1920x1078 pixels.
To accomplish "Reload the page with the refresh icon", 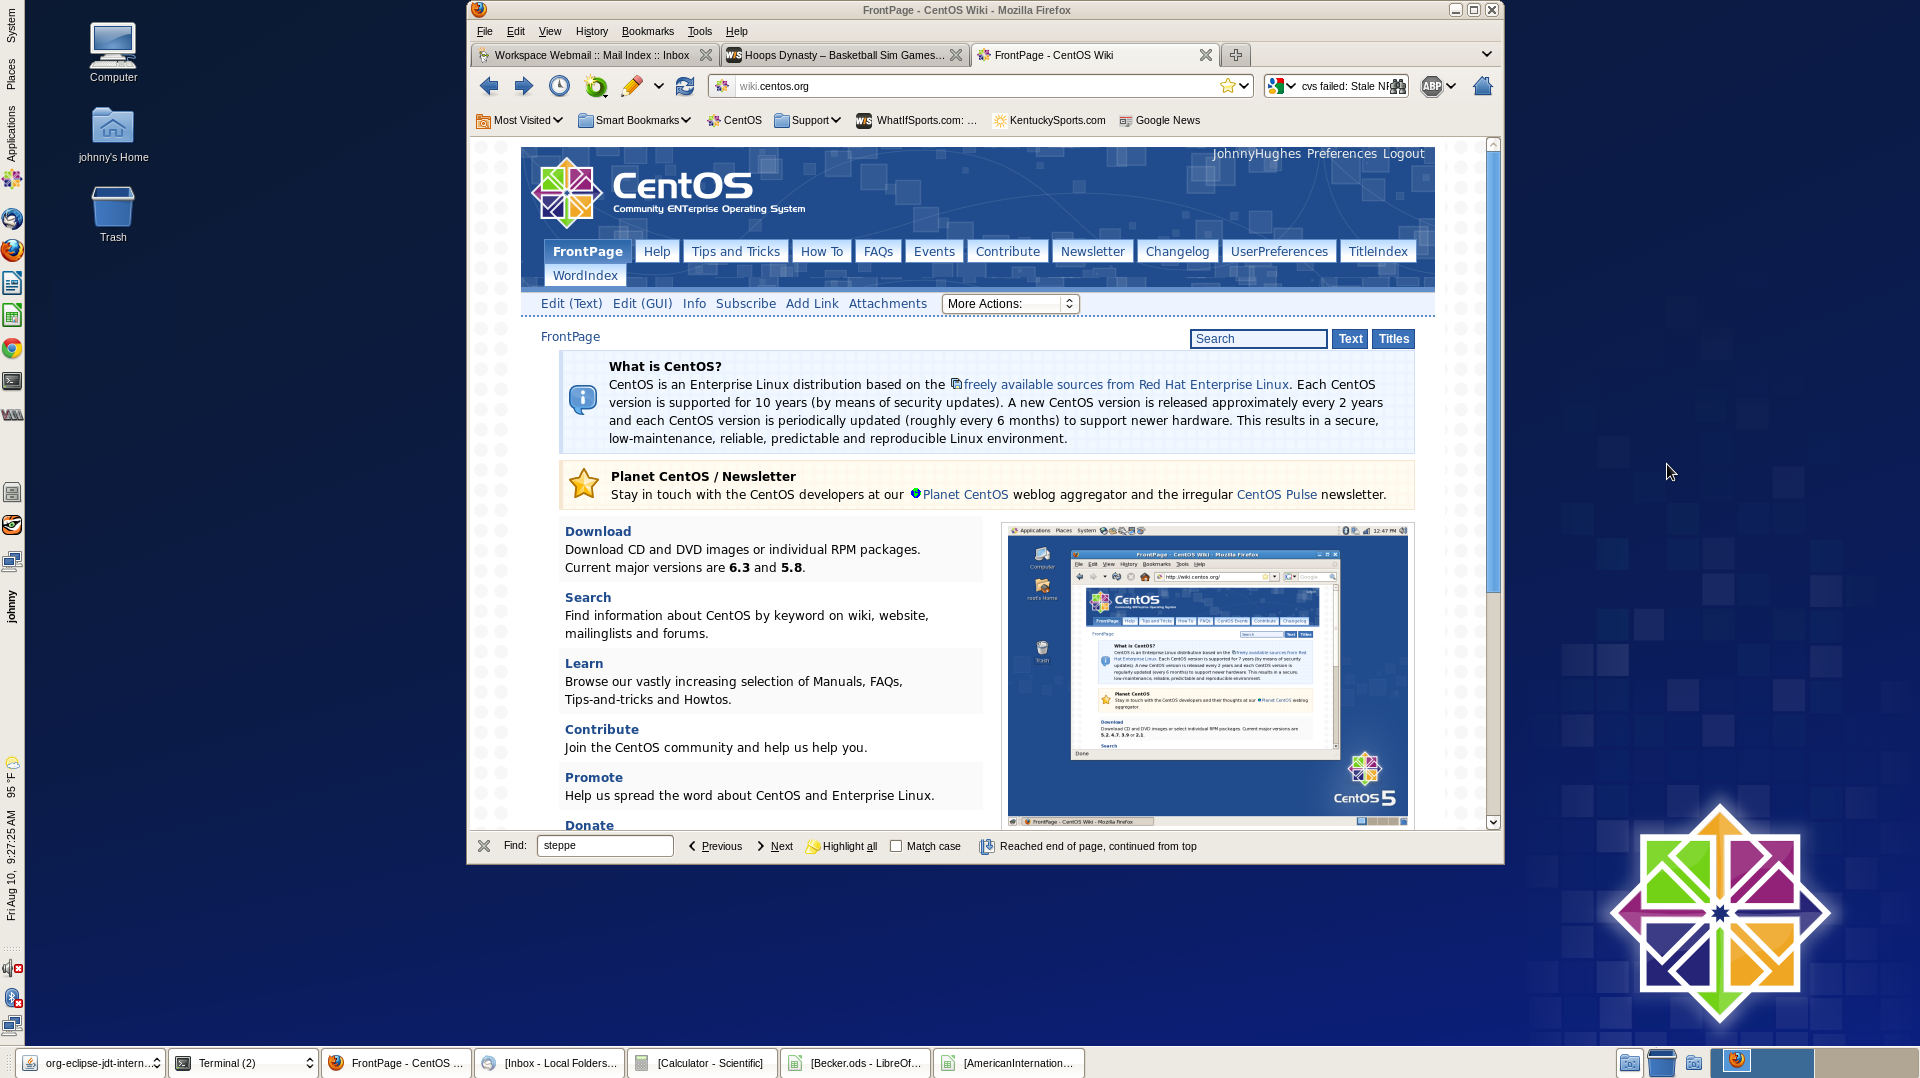I will (685, 86).
